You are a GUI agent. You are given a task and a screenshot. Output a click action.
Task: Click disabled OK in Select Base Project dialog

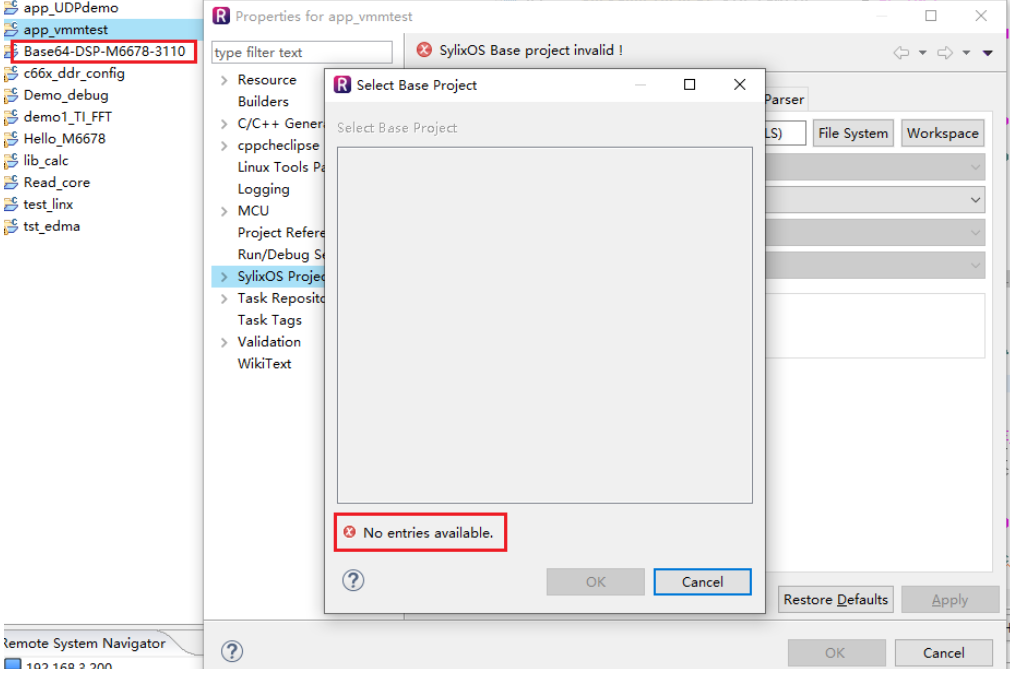click(595, 582)
